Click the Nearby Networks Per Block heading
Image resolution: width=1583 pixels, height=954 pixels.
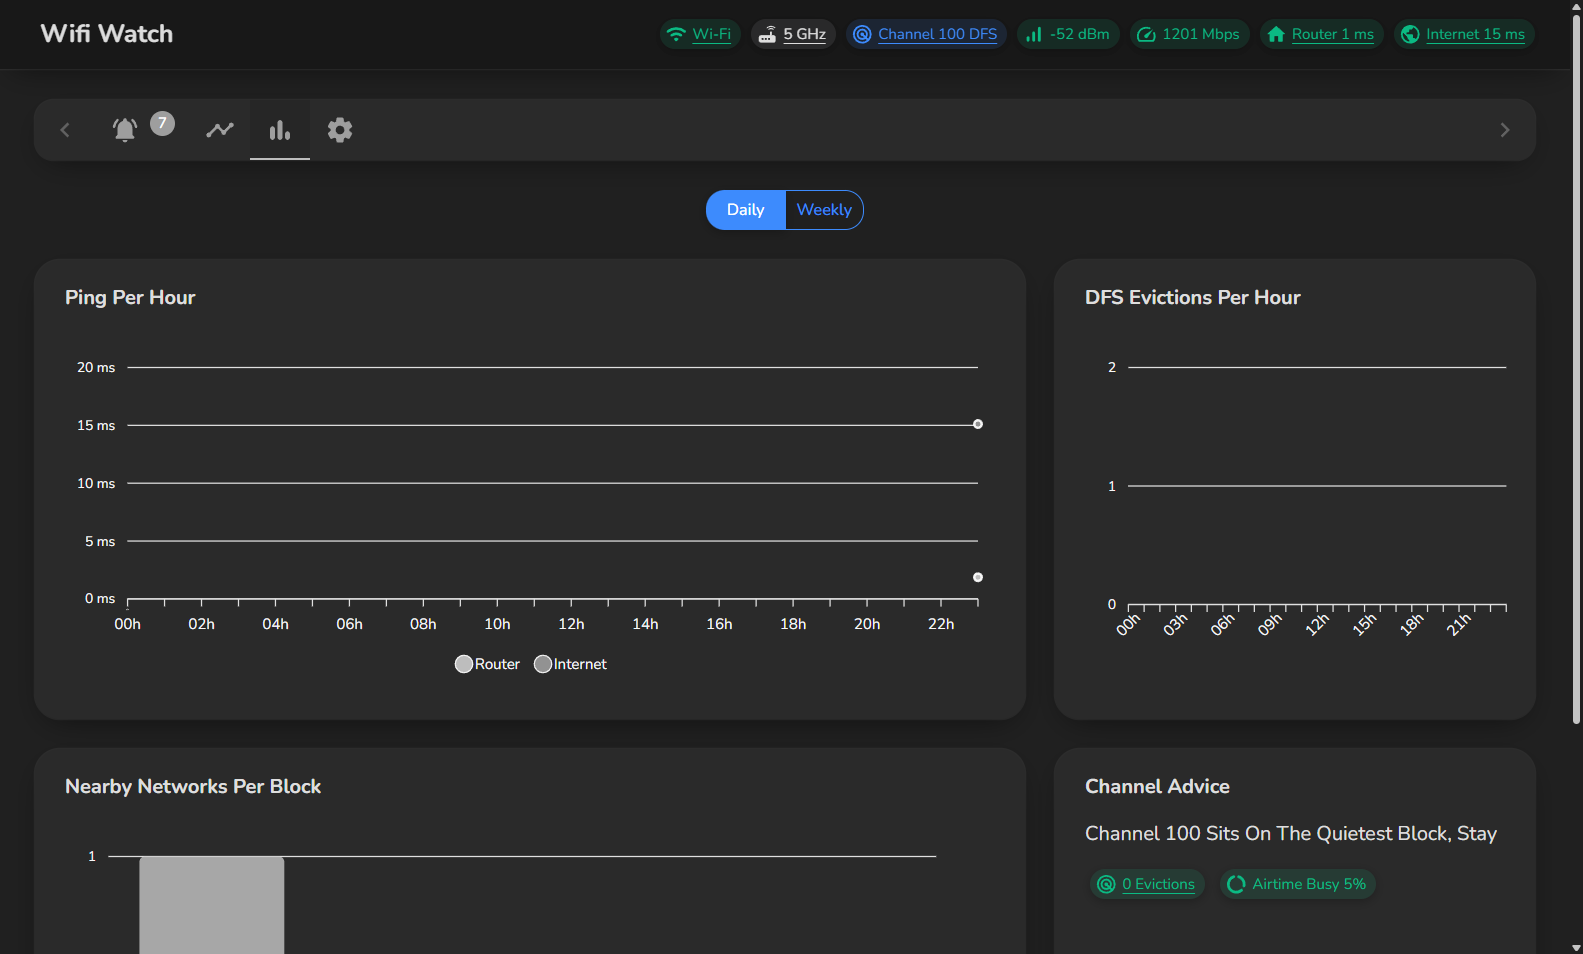[193, 786]
